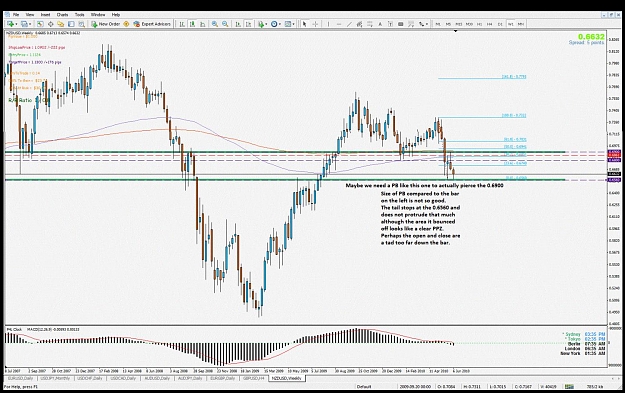Image resolution: width=625 pixels, height=393 pixels.
Task: Open the File menu
Action: [x=16, y=15]
